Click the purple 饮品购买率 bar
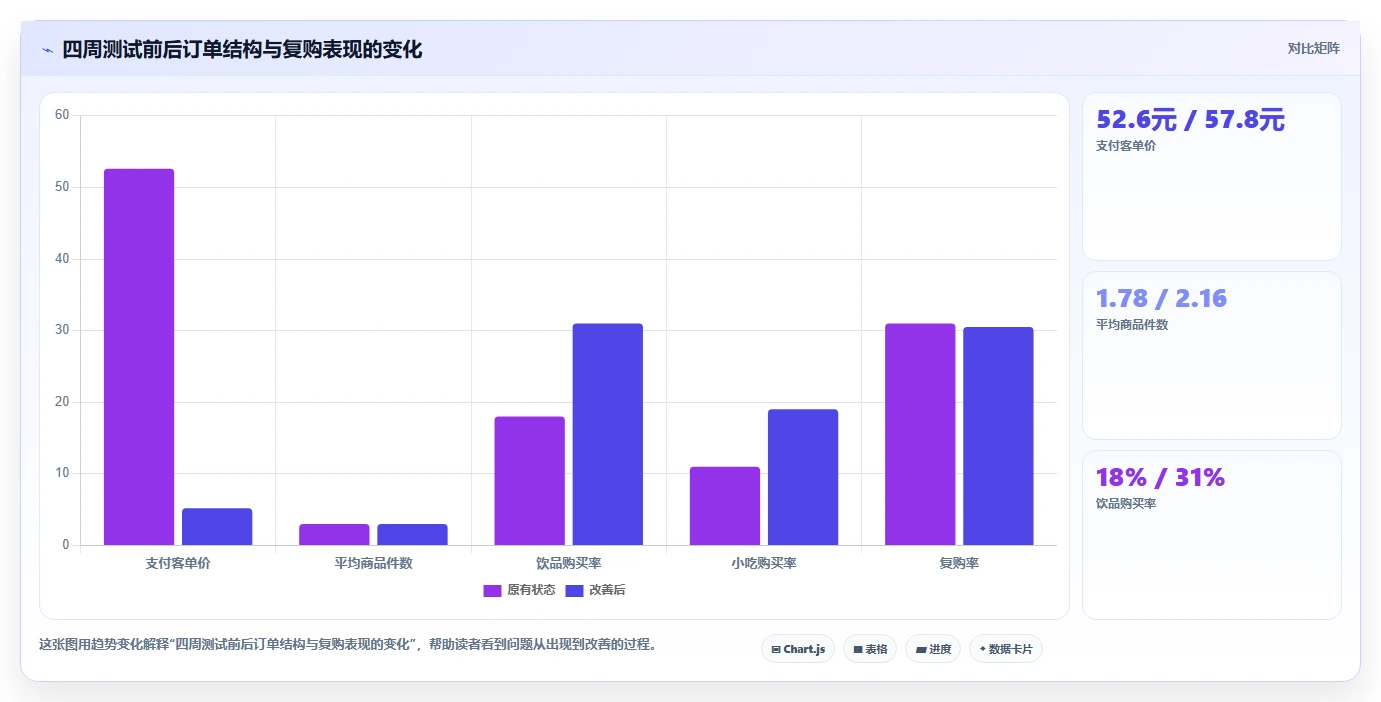This screenshot has height=702, width=1381. (x=529, y=481)
